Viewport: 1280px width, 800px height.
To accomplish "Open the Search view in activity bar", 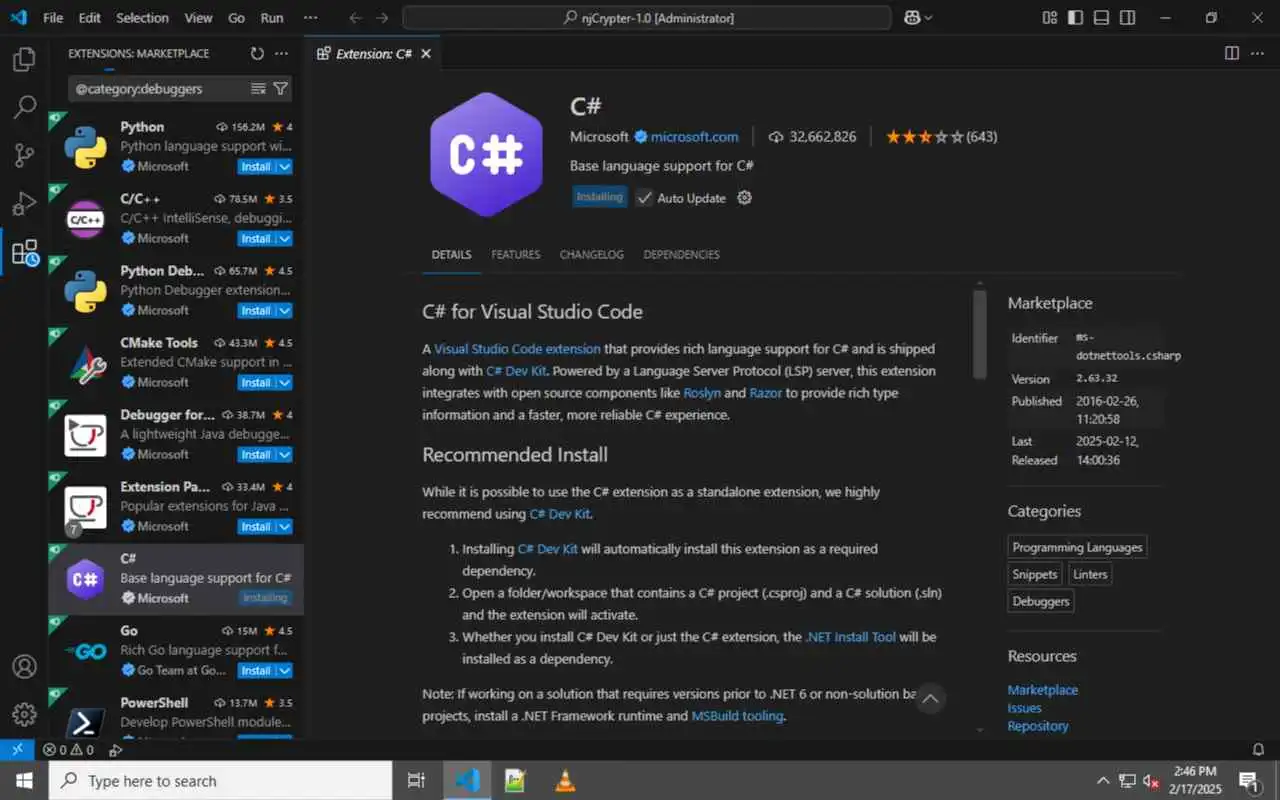I will click(24, 107).
